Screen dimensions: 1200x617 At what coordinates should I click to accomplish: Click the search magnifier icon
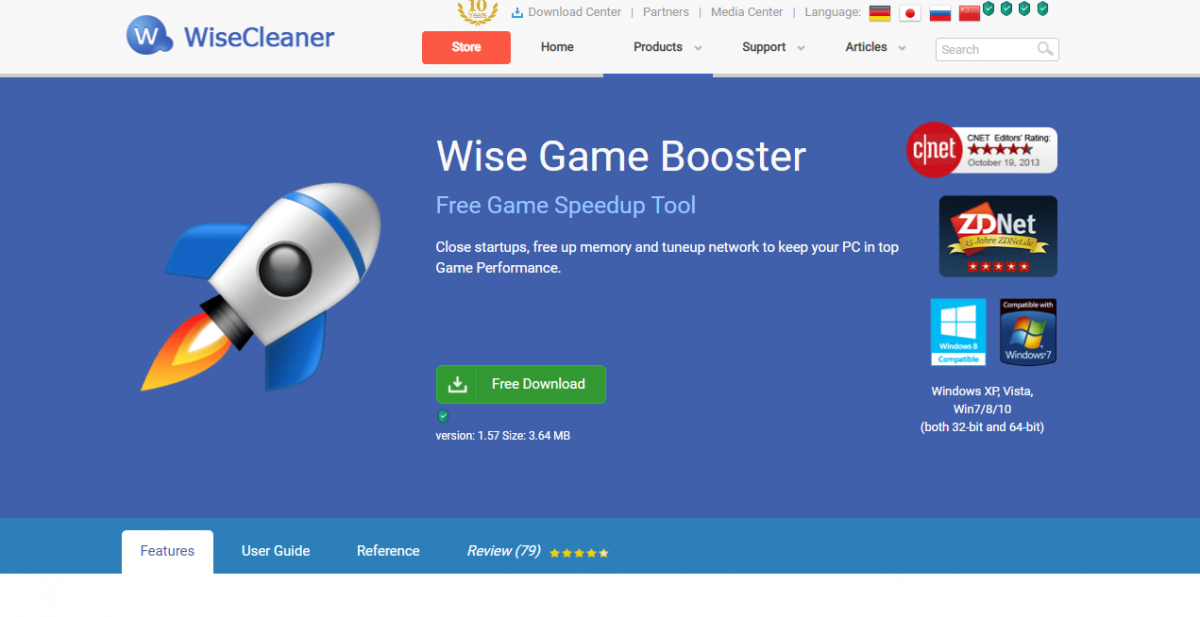click(1046, 49)
